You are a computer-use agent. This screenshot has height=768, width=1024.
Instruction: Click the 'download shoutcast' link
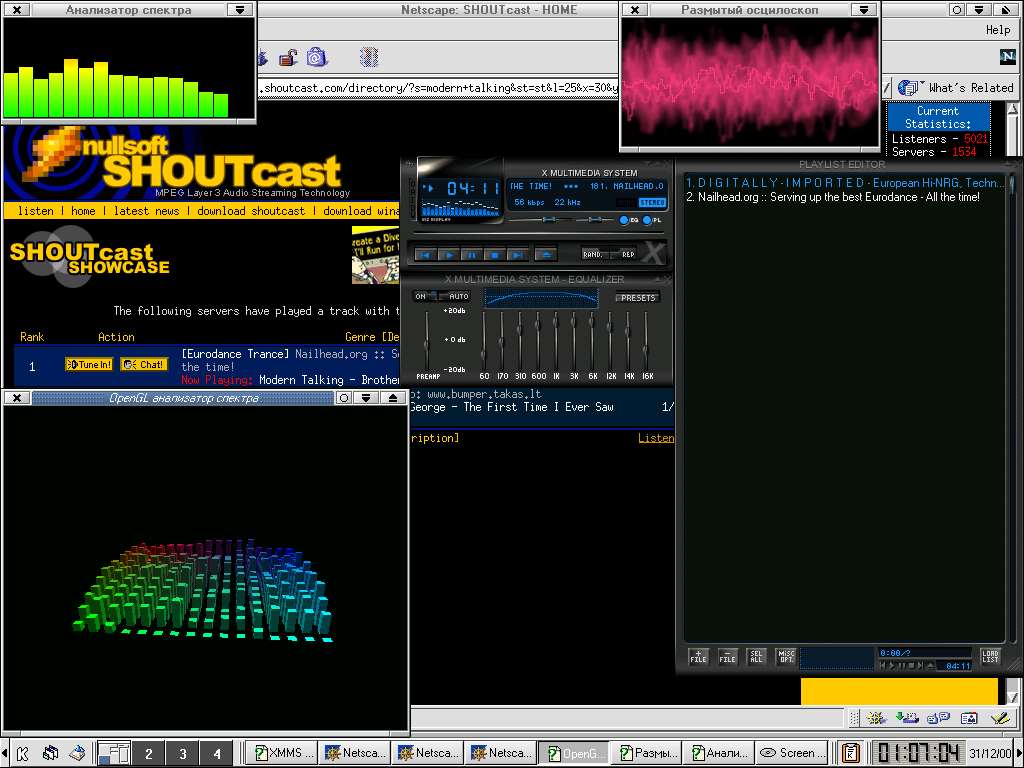coord(251,210)
